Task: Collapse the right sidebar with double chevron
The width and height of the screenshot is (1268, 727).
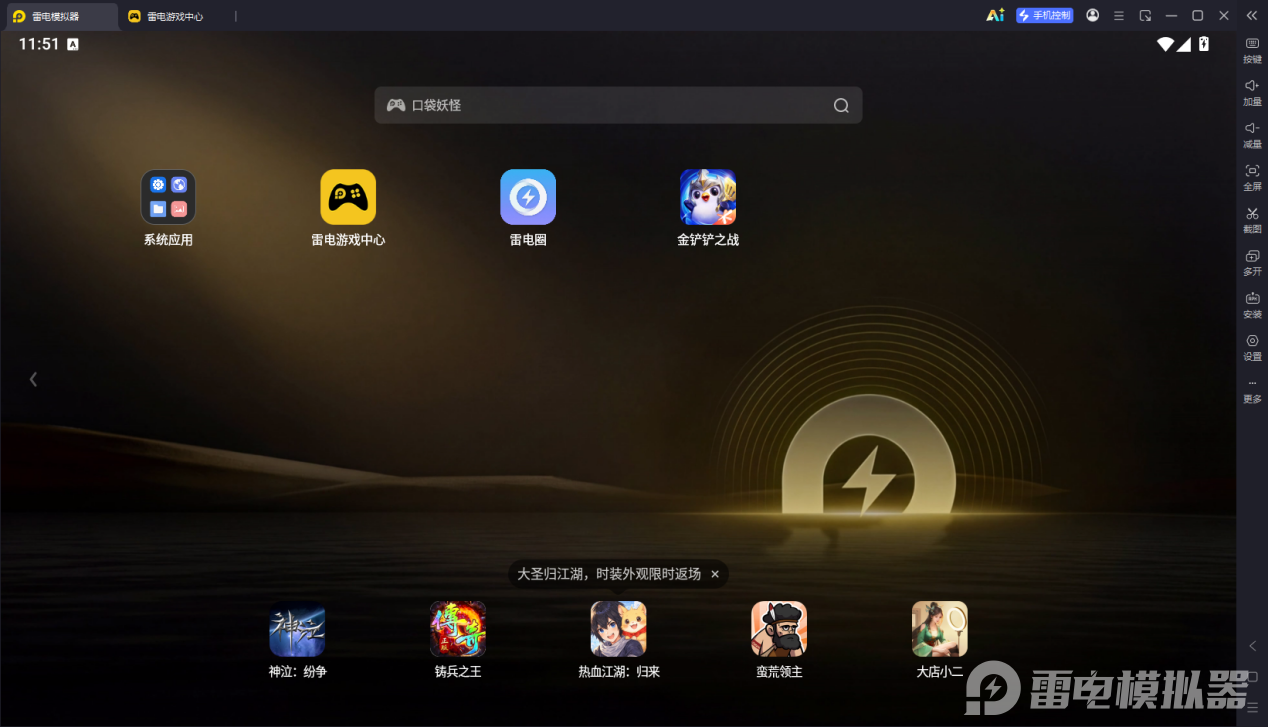Action: tap(1252, 15)
